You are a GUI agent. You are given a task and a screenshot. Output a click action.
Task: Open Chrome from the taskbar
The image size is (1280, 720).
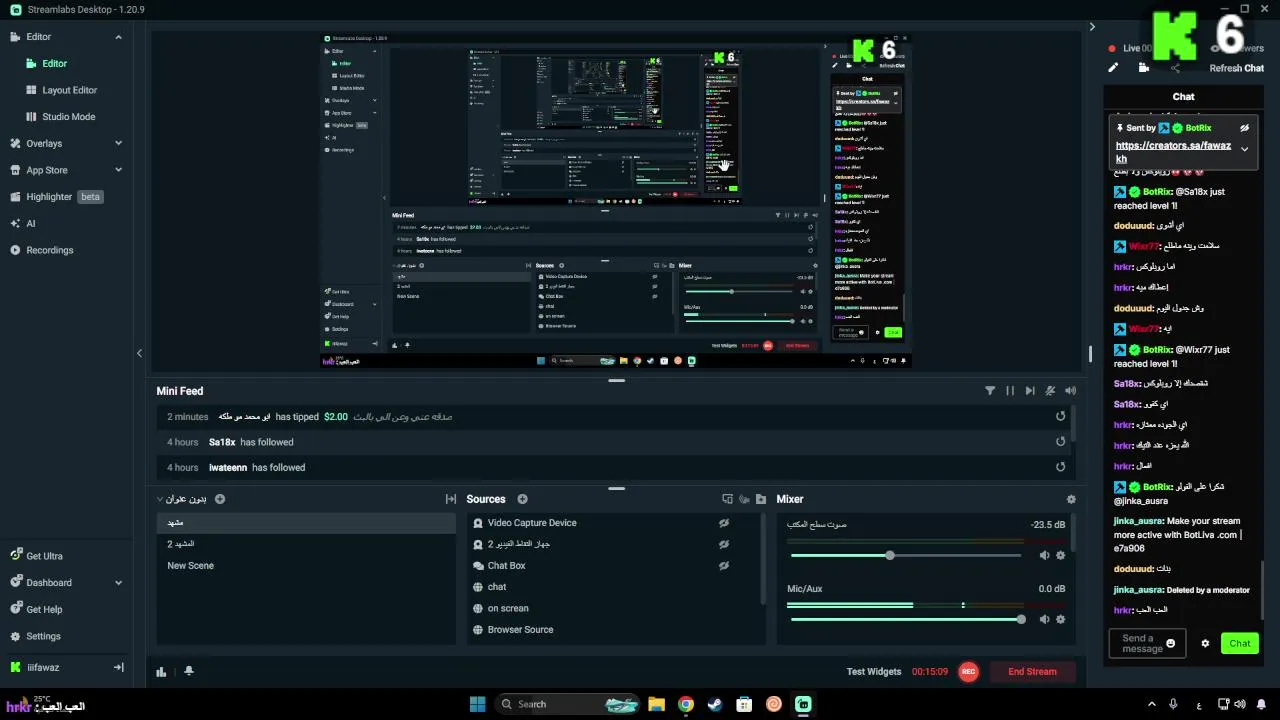[685, 704]
